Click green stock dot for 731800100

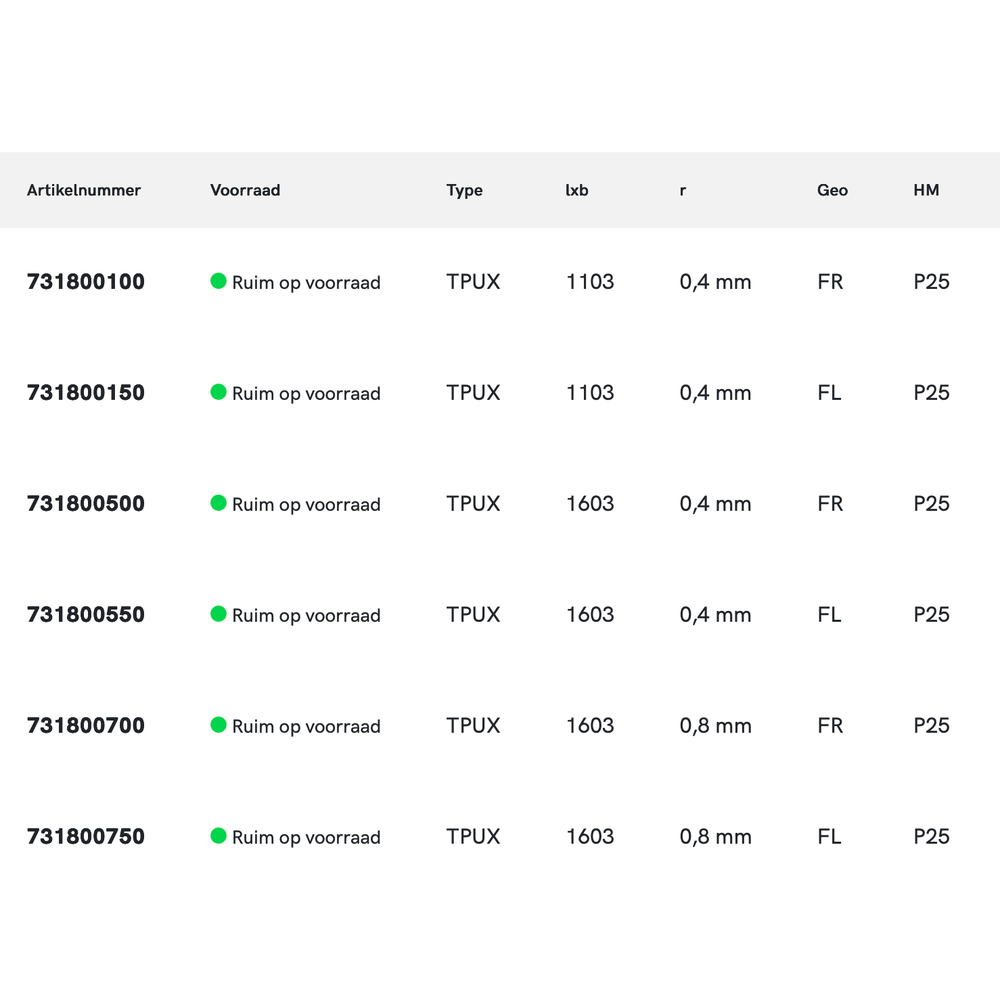(218, 281)
